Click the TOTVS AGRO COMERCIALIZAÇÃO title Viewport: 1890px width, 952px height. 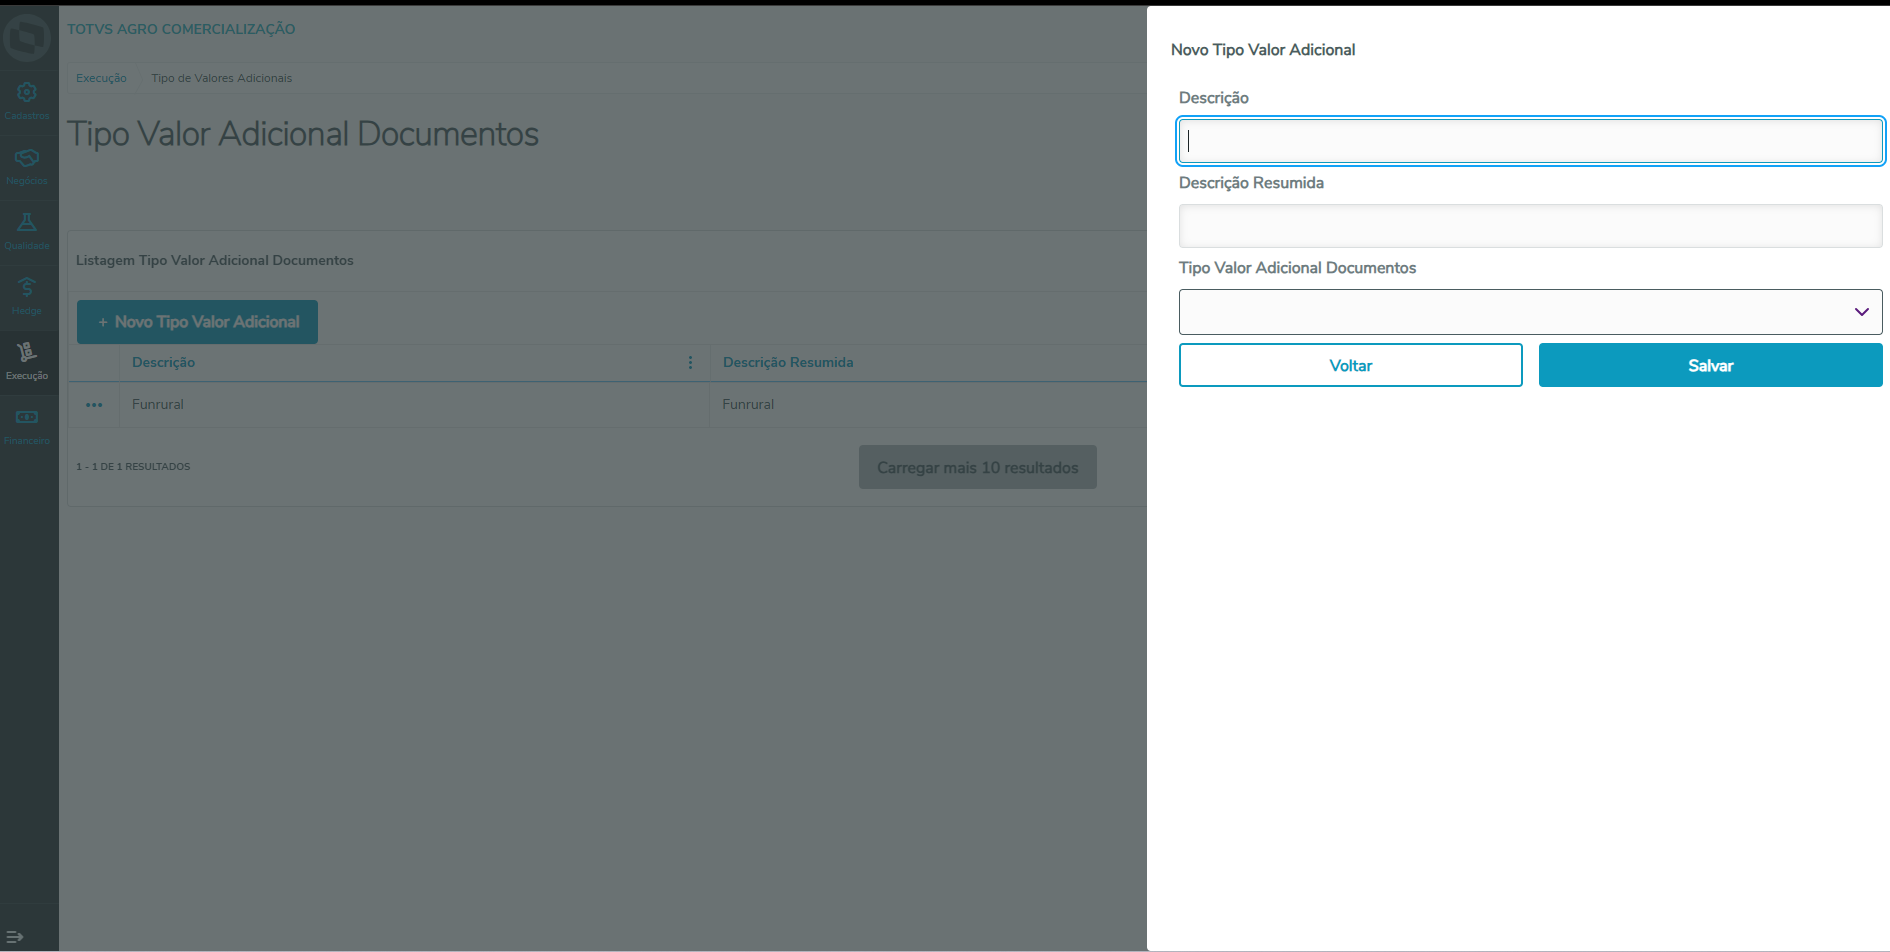[x=181, y=29]
